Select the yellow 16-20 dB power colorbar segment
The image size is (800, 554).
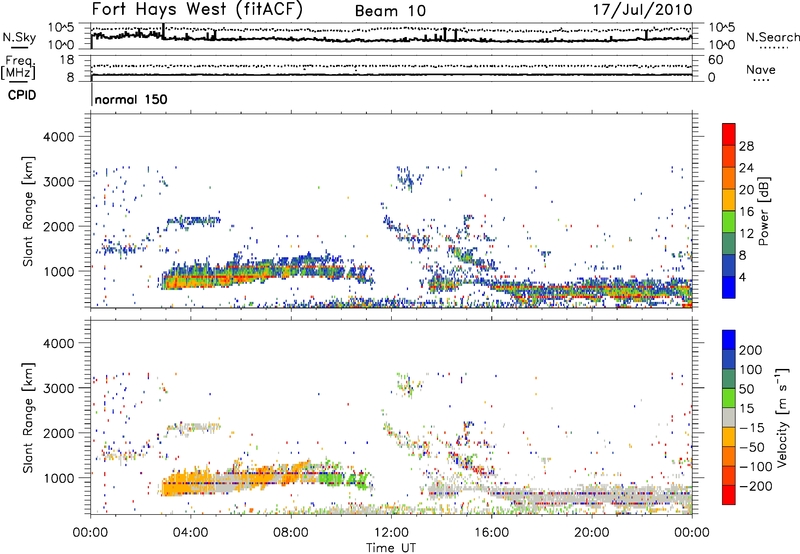pos(729,200)
